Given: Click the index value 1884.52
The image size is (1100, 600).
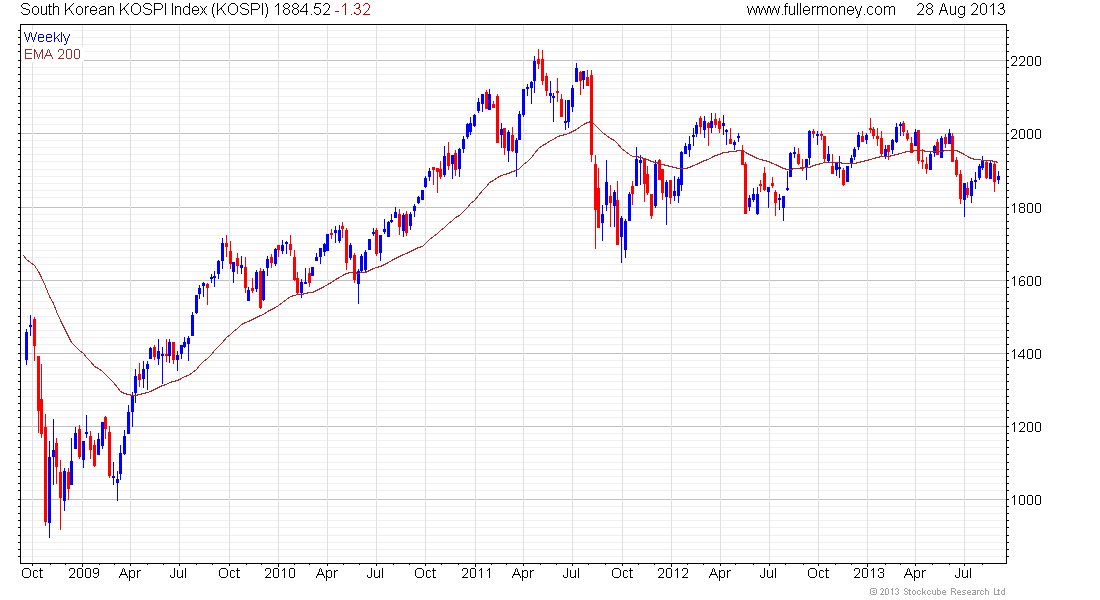Looking at the screenshot, I should (x=302, y=10).
